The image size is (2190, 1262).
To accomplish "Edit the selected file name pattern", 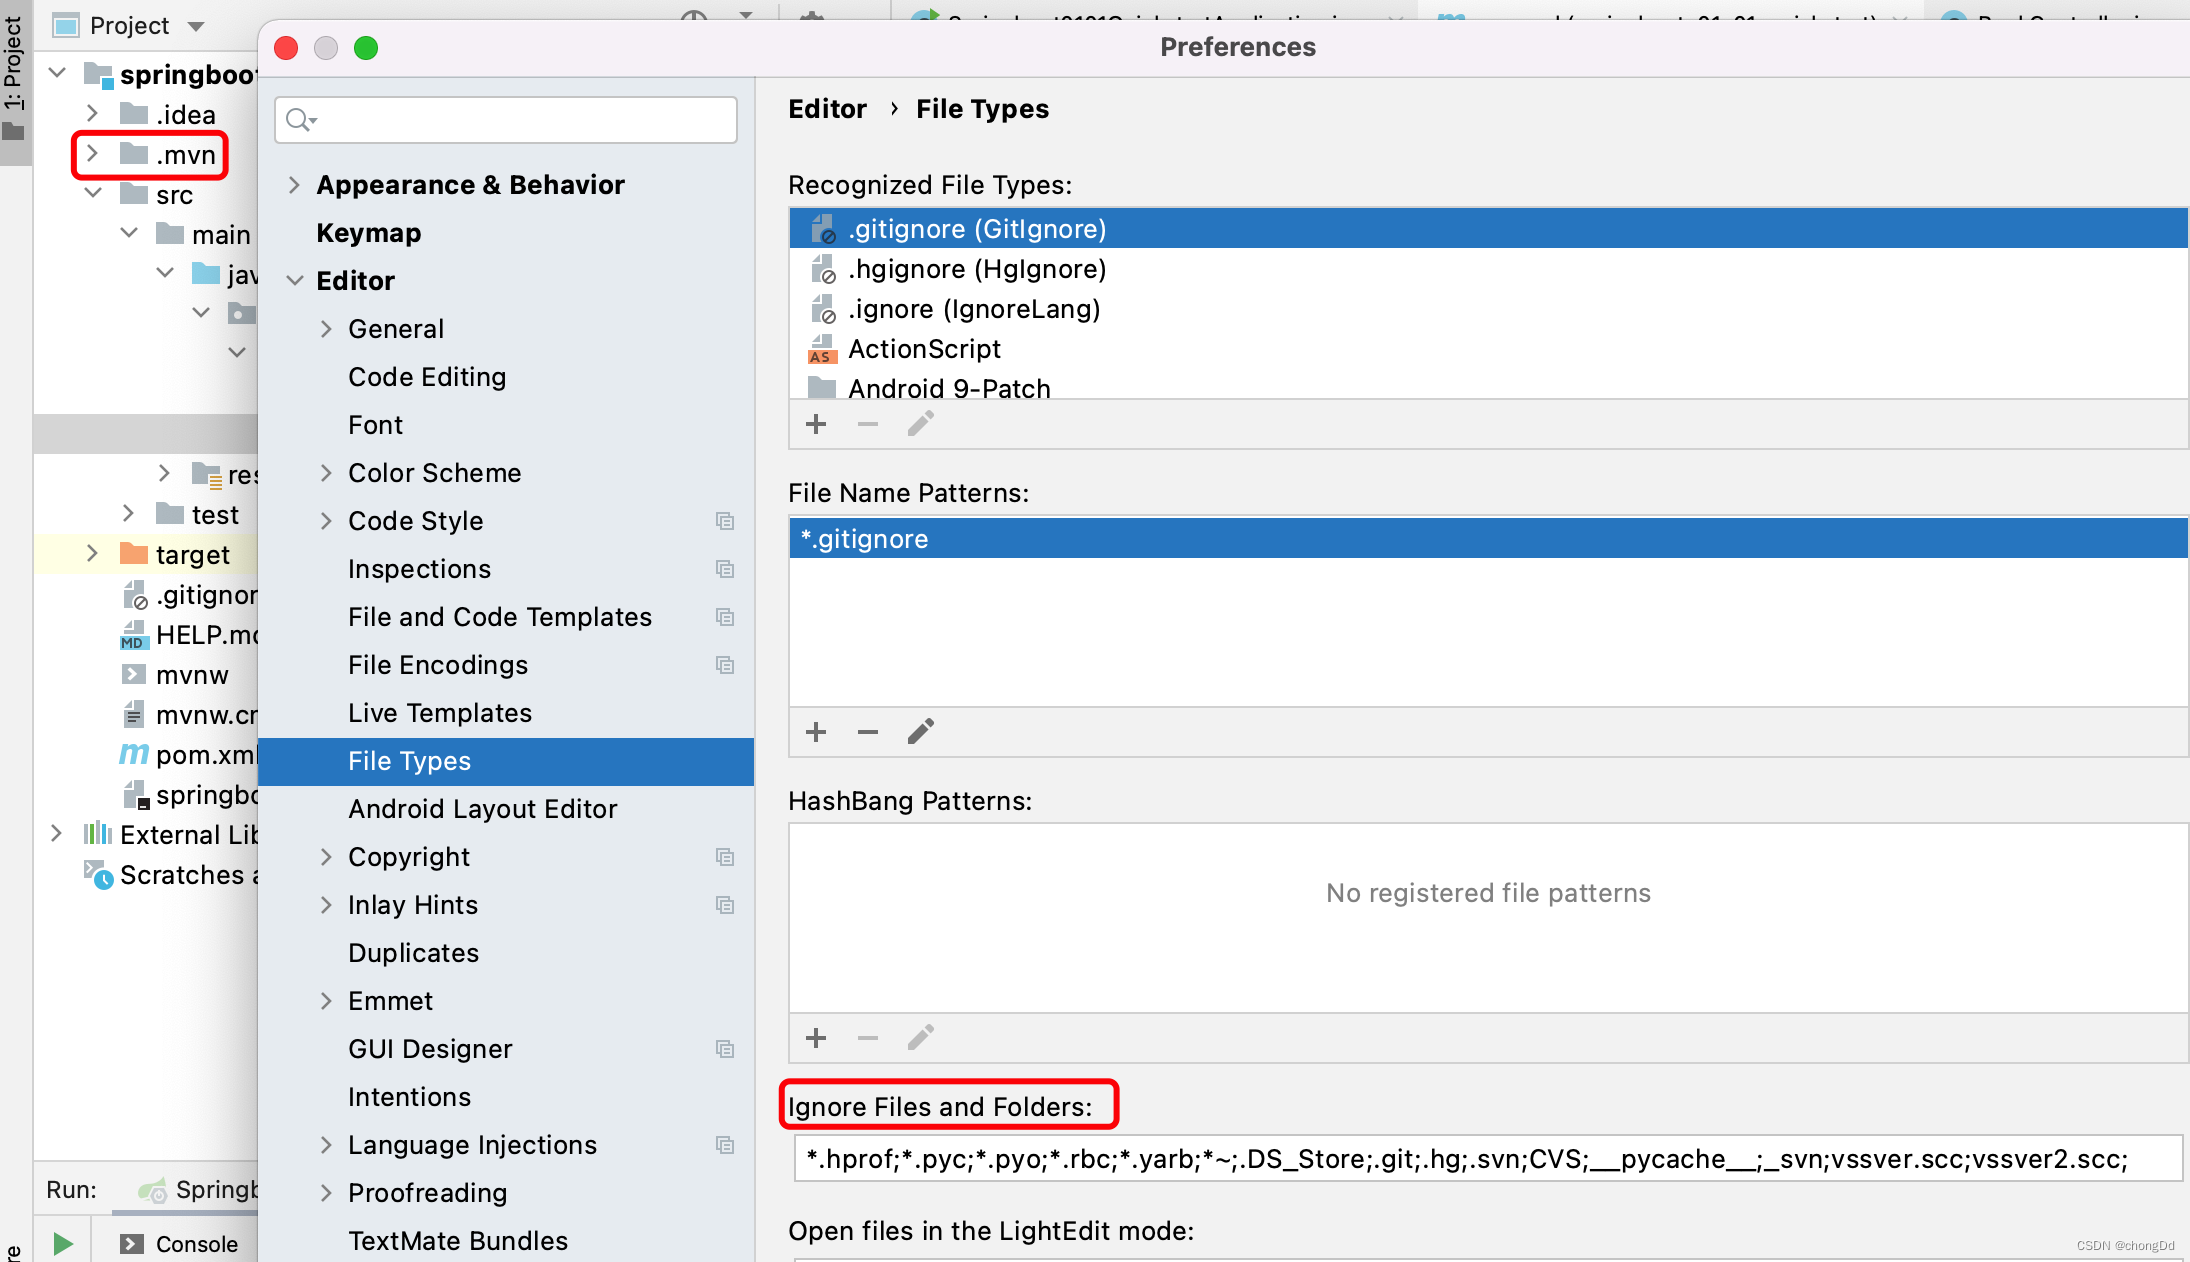I will [x=920, y=732].
